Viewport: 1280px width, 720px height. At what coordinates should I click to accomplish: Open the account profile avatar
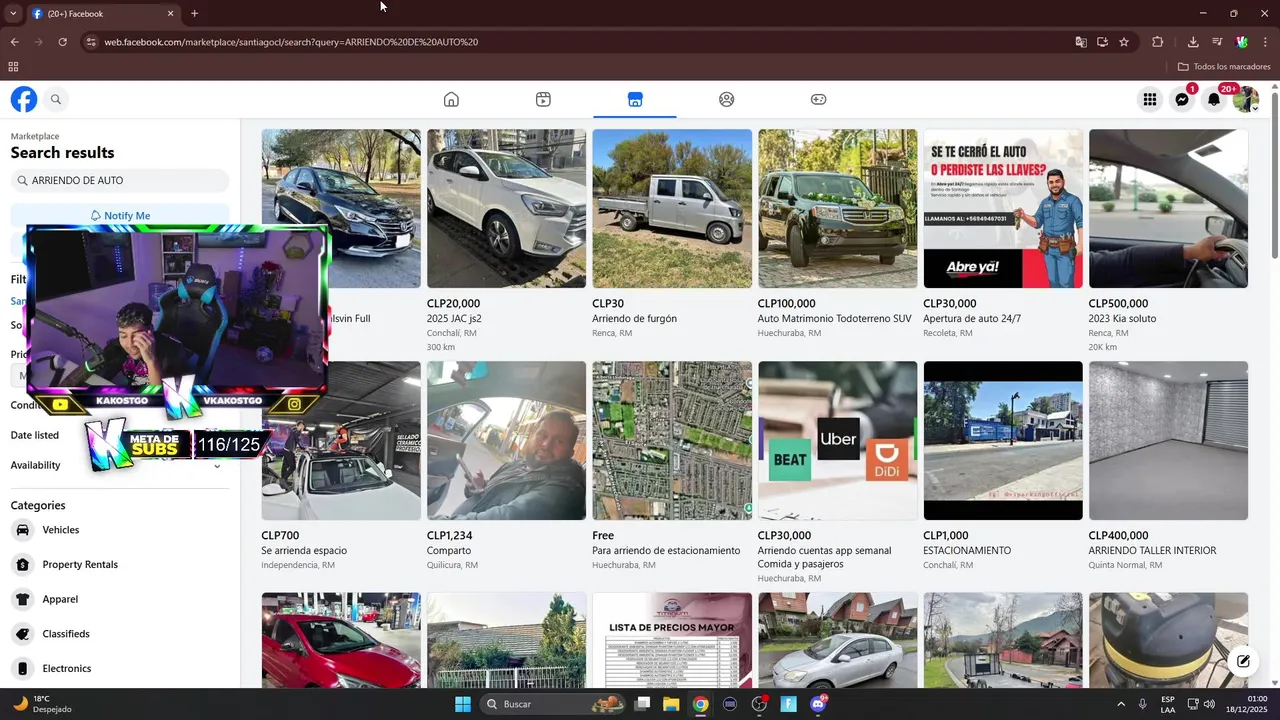pyautogui.click(x=1245, y=99)
